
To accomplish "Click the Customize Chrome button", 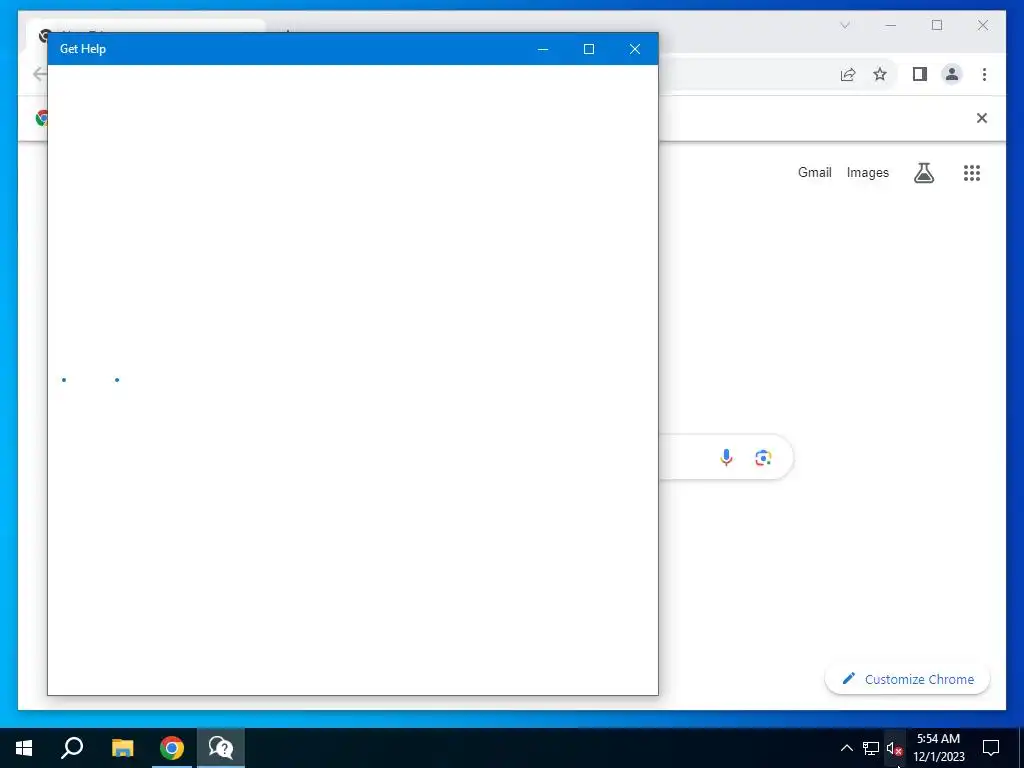I will (908, 679).
